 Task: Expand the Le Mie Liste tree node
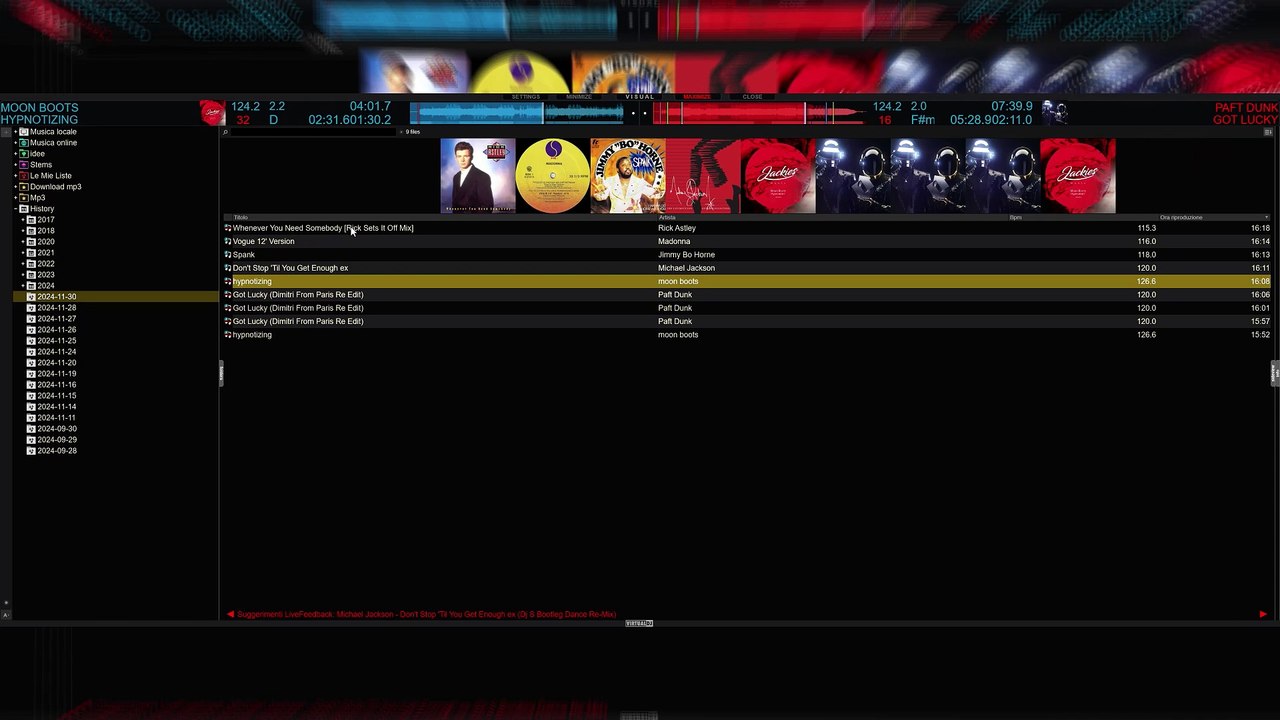(x=16, y=176)
